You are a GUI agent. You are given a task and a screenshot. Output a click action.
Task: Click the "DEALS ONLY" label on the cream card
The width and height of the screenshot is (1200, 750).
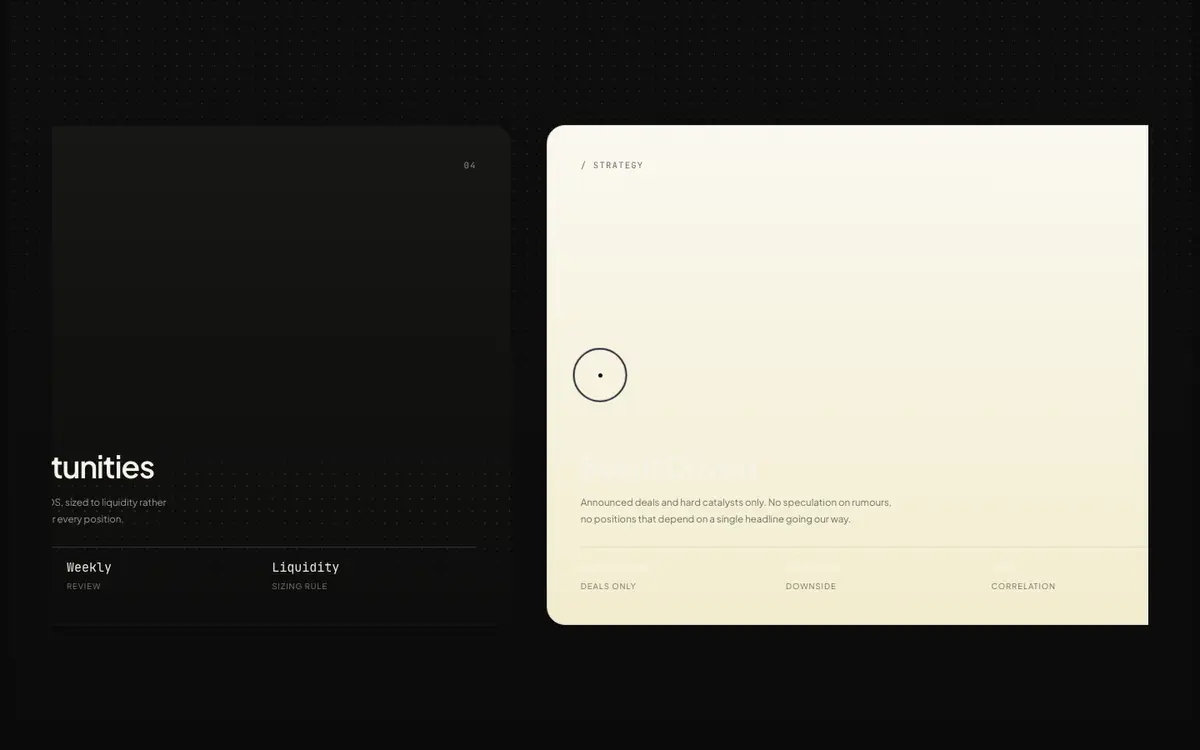tap(608, 586)
